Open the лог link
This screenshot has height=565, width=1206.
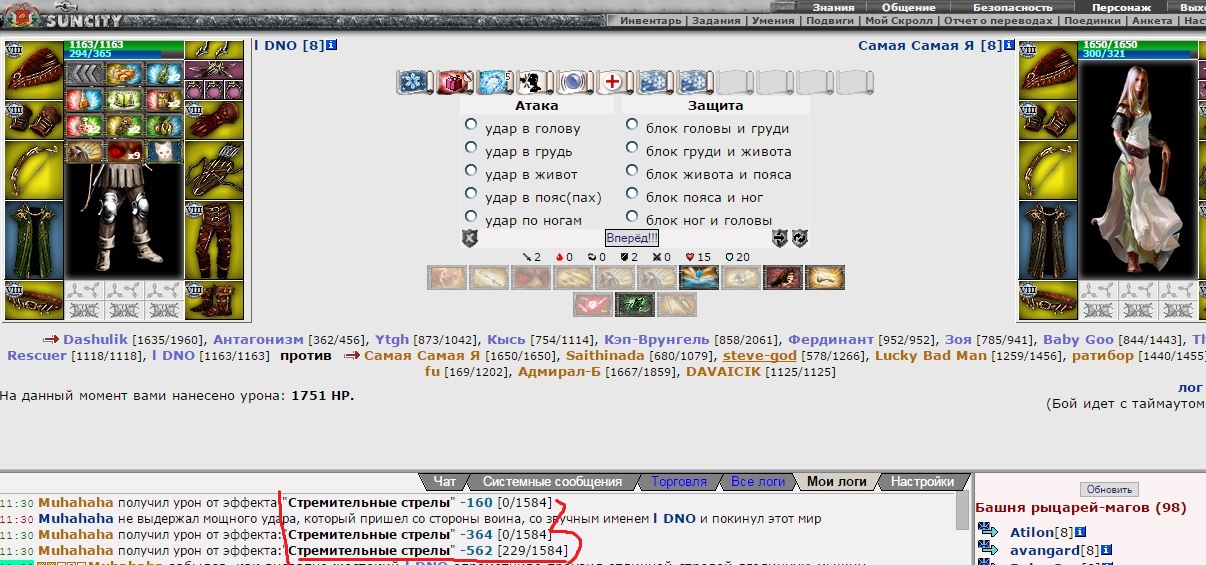1192,388
